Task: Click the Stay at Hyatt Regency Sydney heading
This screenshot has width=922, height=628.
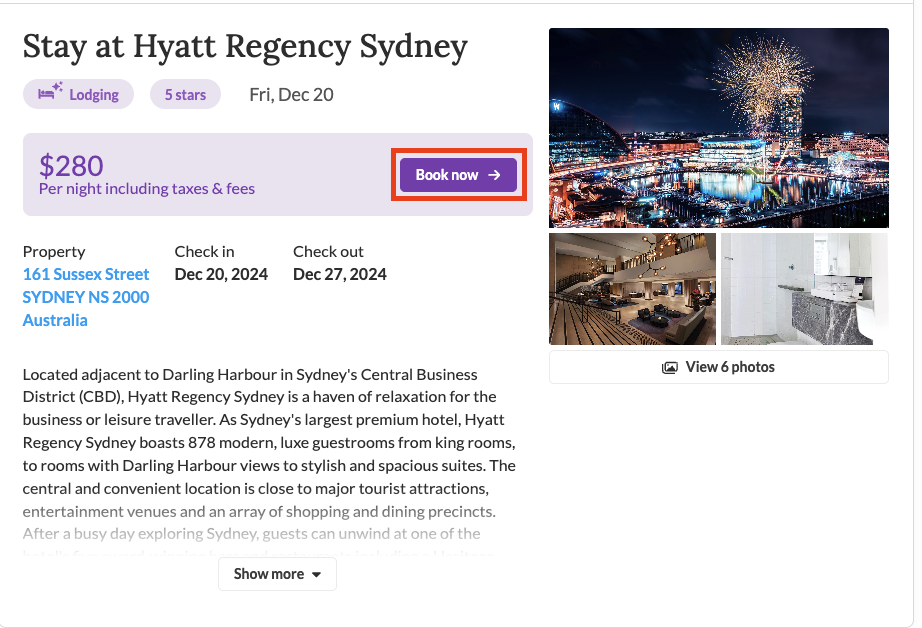Action: [245, 46]
